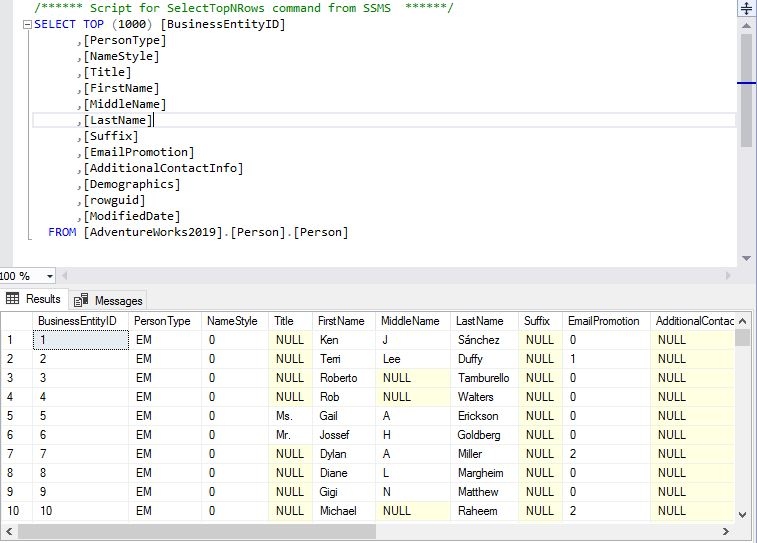This screenshot has height=543, width=757.
Task: Click the middle name cell Lee
Action: 413,359
